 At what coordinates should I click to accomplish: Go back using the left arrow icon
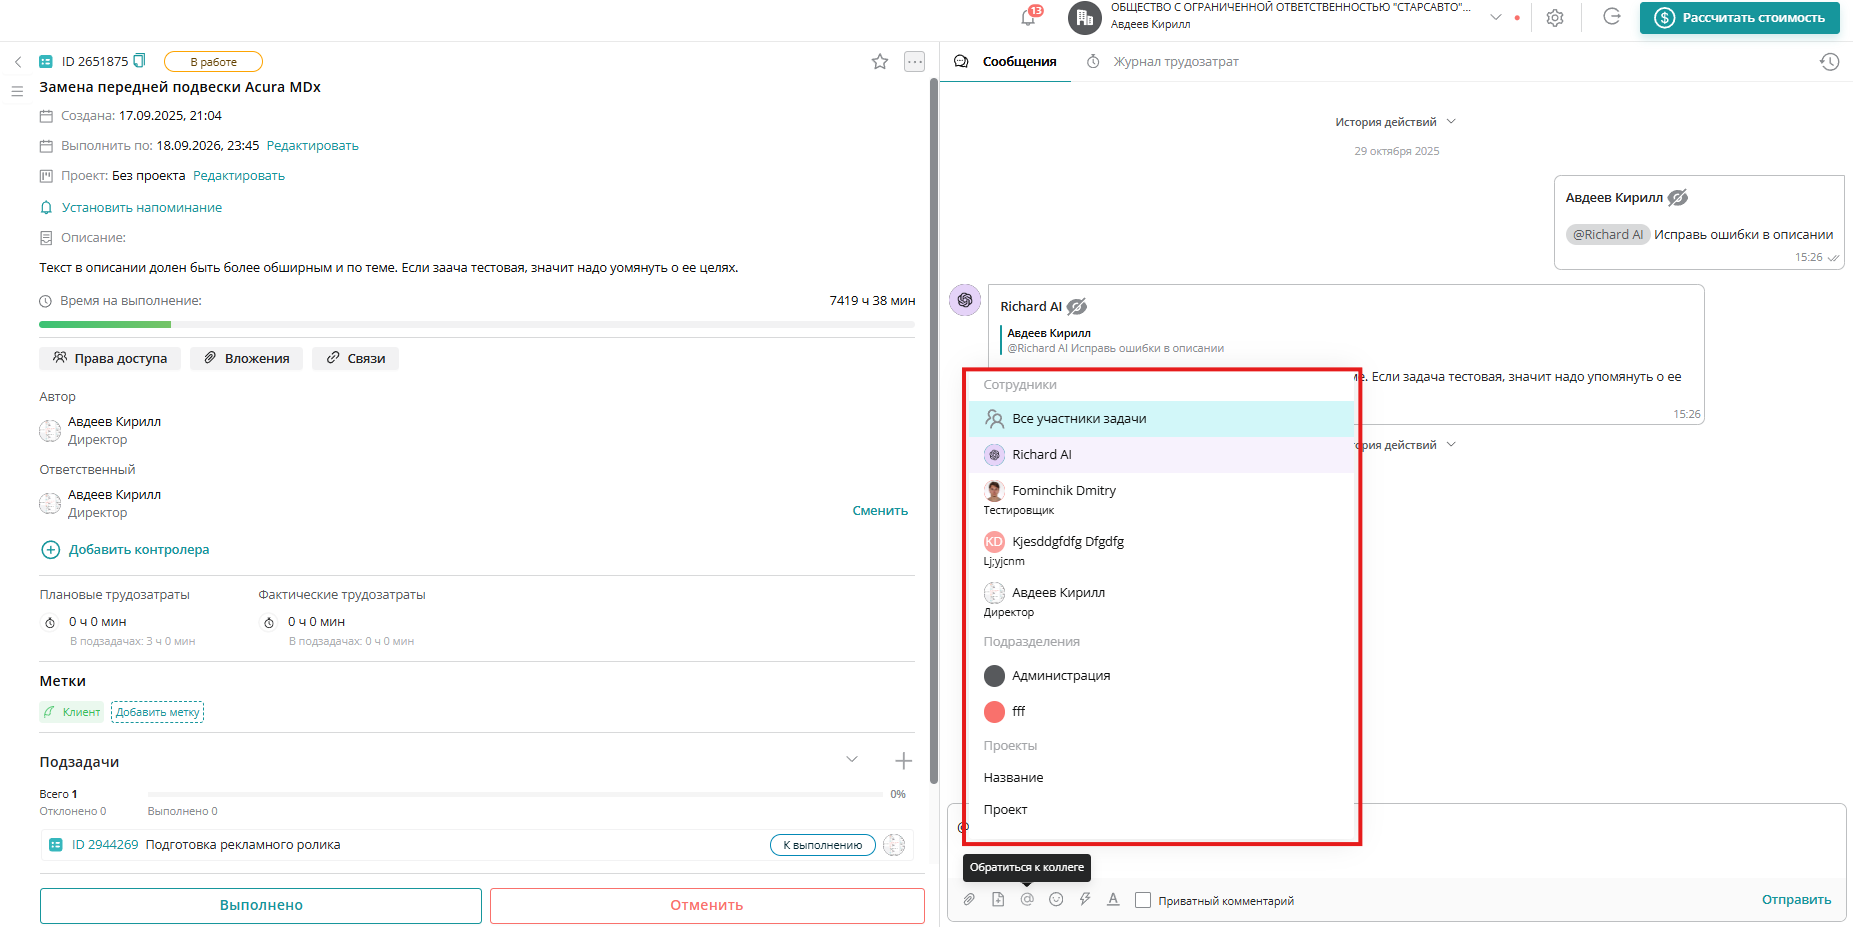18,62
